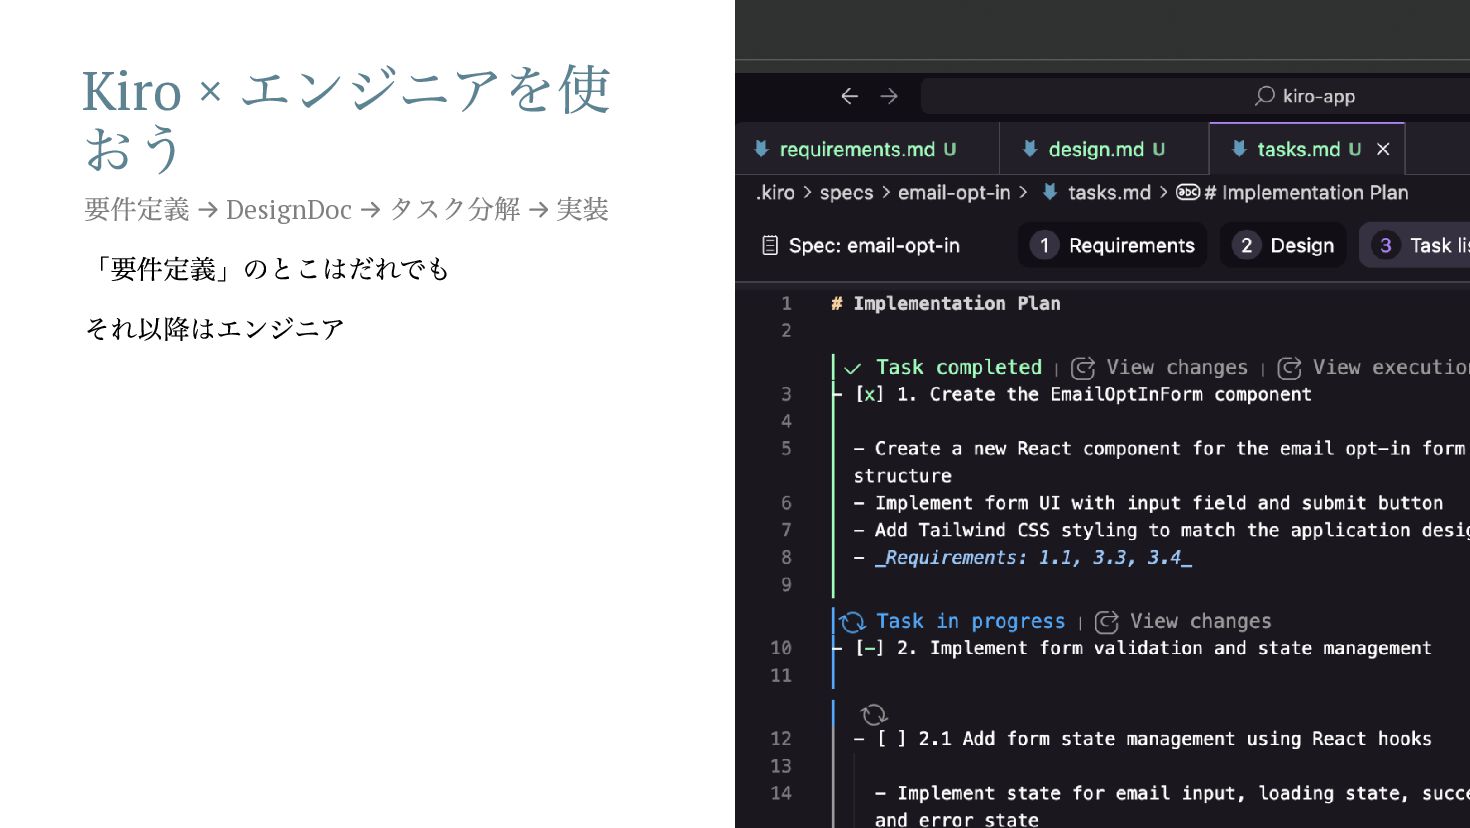Screen dimensions: 1470x828
Task: Click slide text 'それ以降はエンジニア'
Action: pos(215,329)
